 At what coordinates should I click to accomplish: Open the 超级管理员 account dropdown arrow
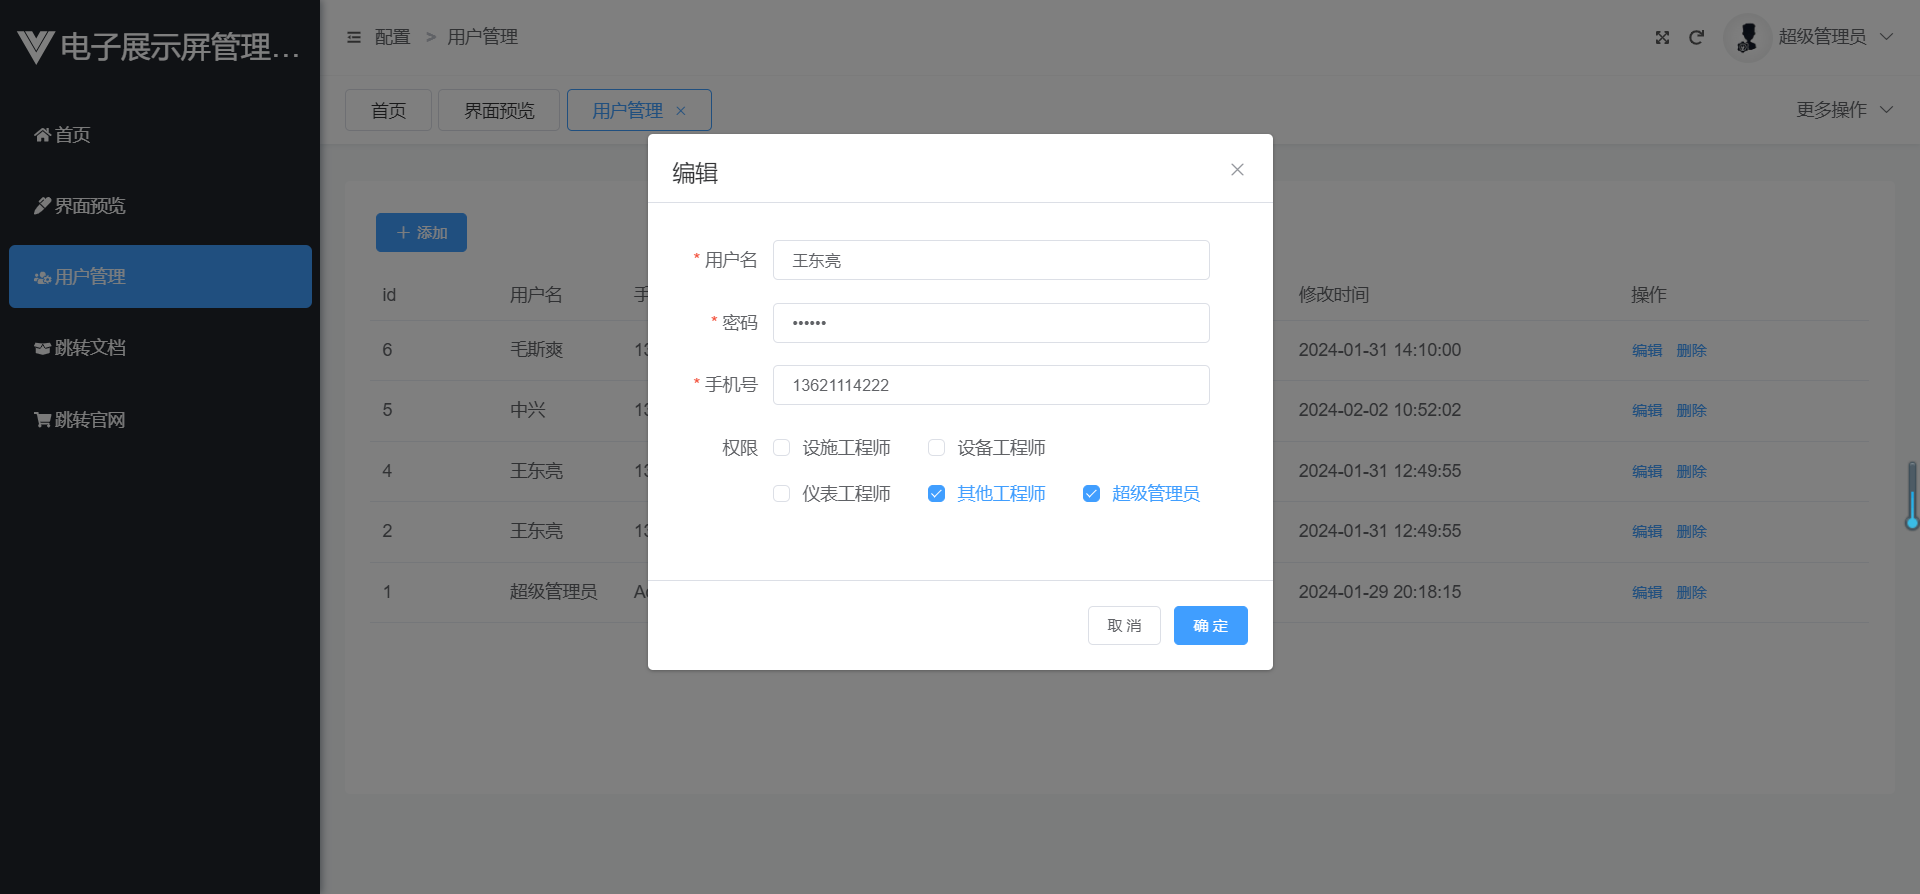pyautogui.click(x=1887, y=37)
